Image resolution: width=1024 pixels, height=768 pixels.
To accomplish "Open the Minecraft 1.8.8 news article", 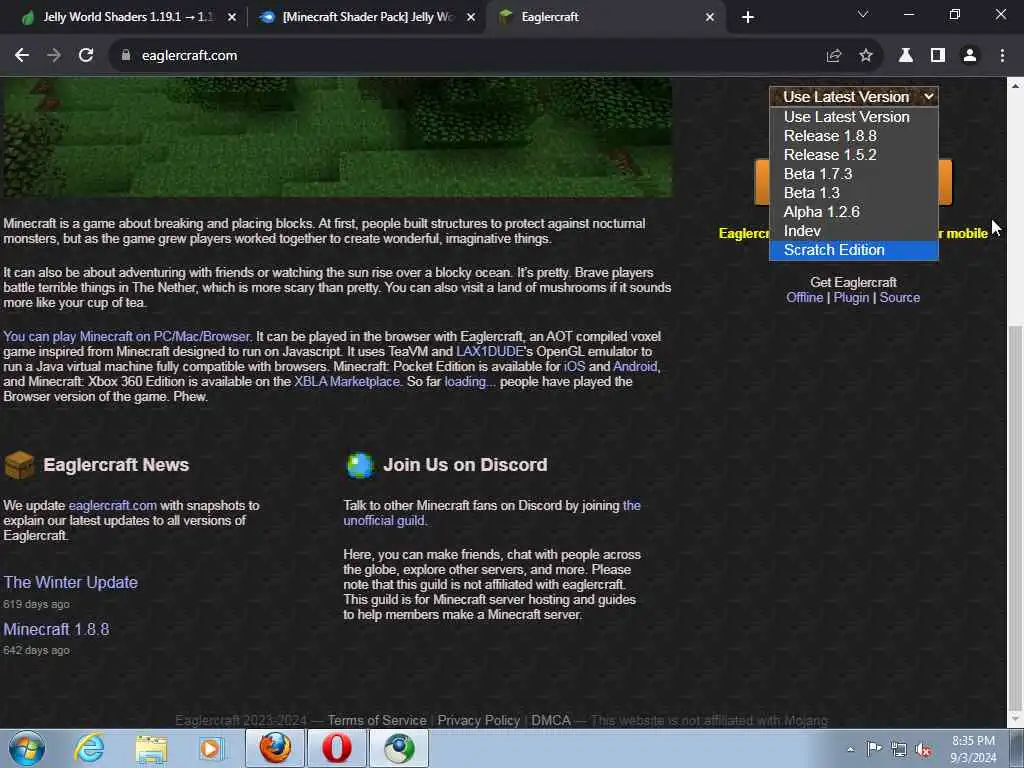I will click(56, 629).
